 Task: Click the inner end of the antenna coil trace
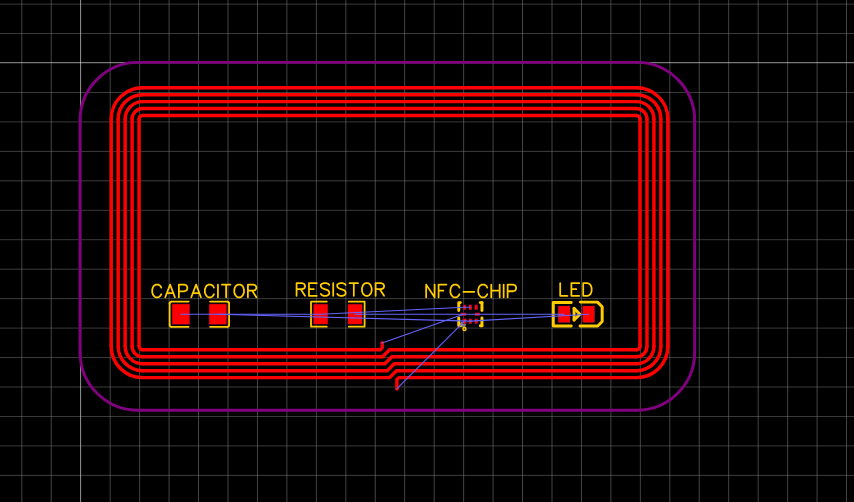coord(382,345)
